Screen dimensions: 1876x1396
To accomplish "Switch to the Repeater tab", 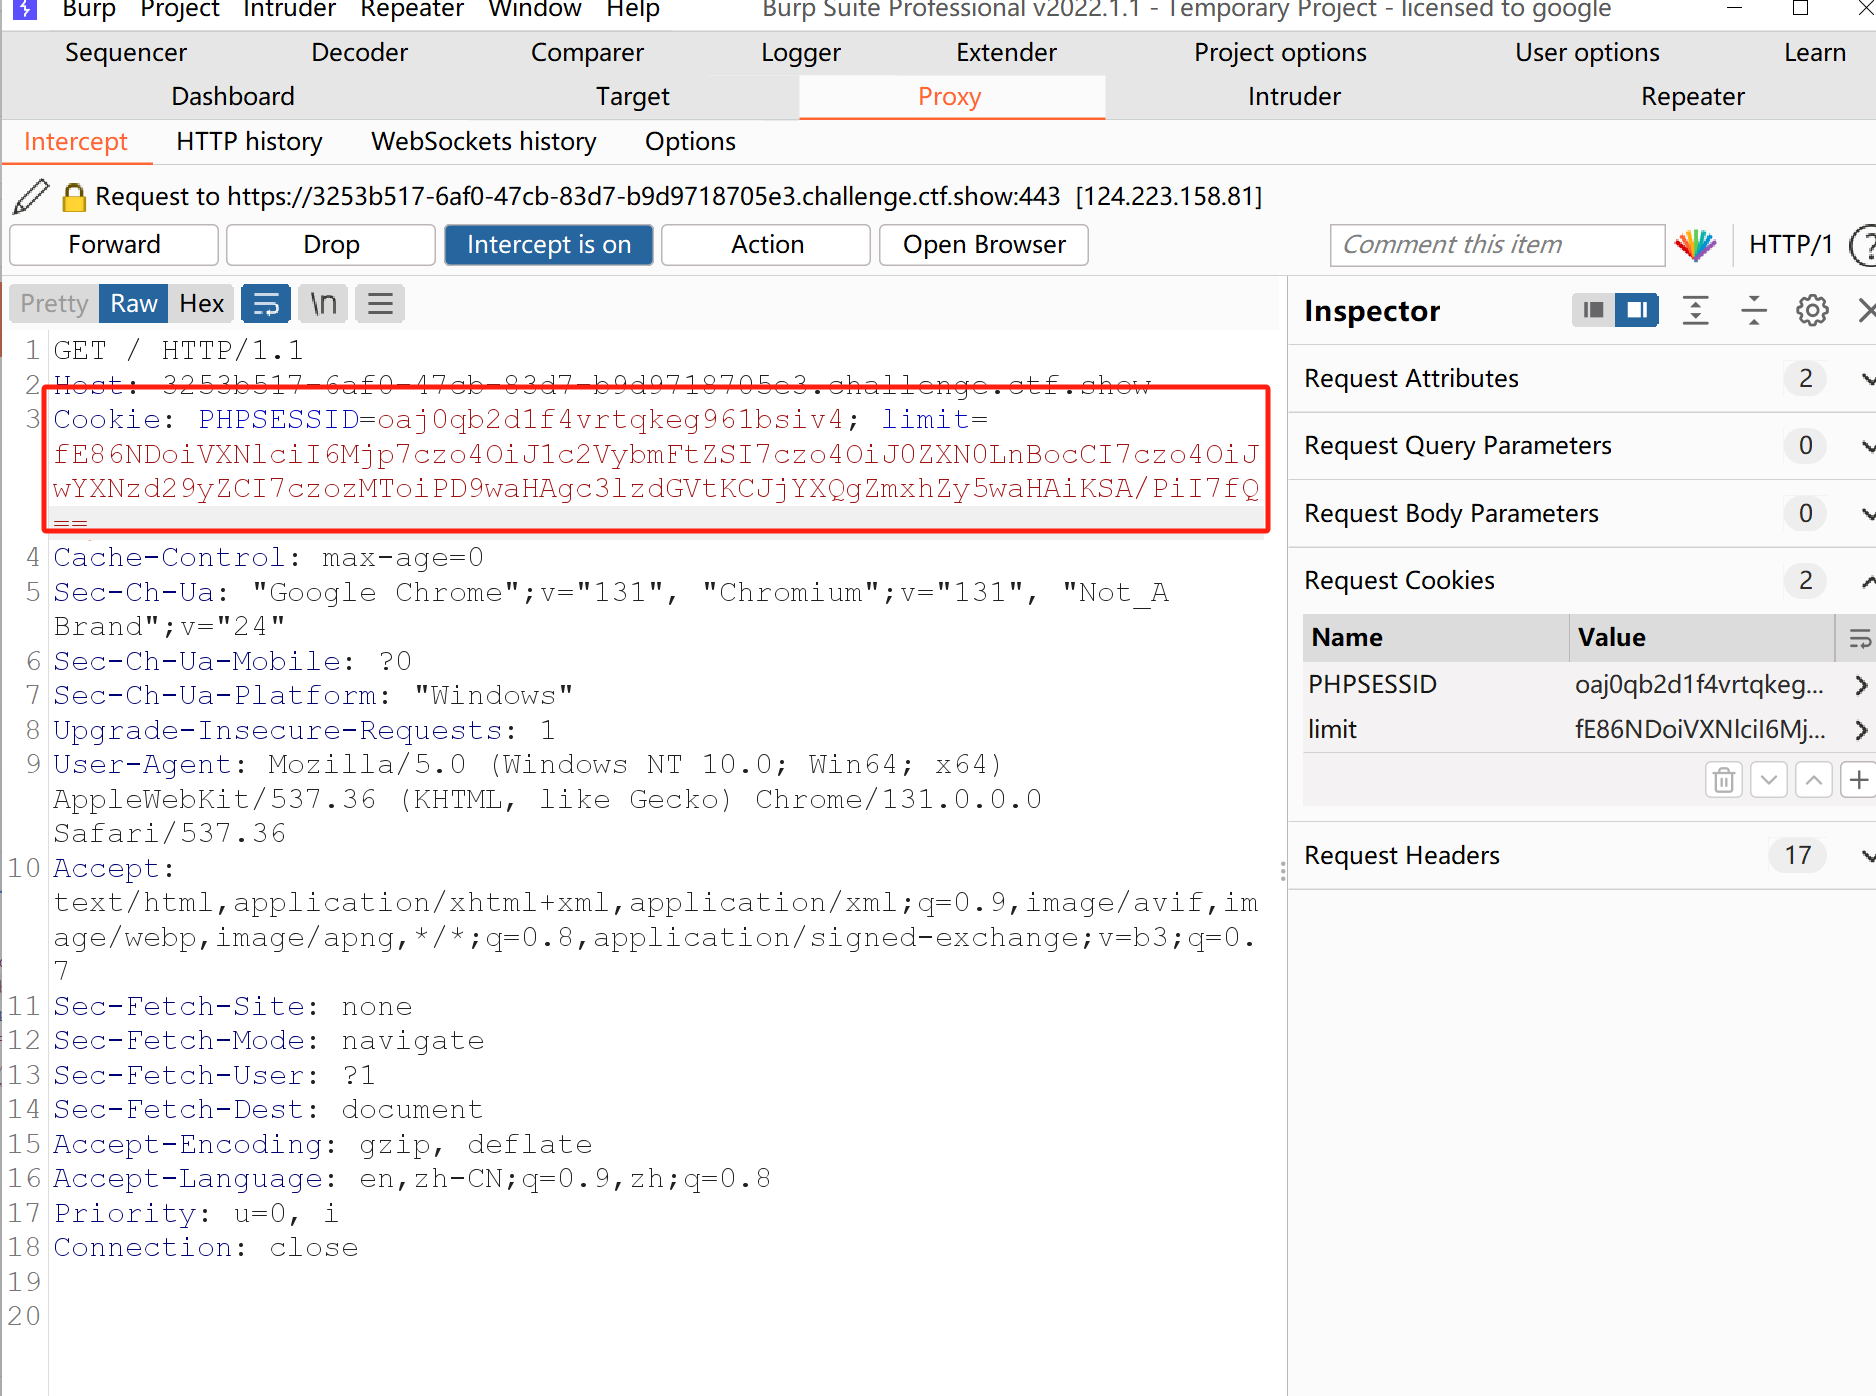I will click(x=1692, y=97).
